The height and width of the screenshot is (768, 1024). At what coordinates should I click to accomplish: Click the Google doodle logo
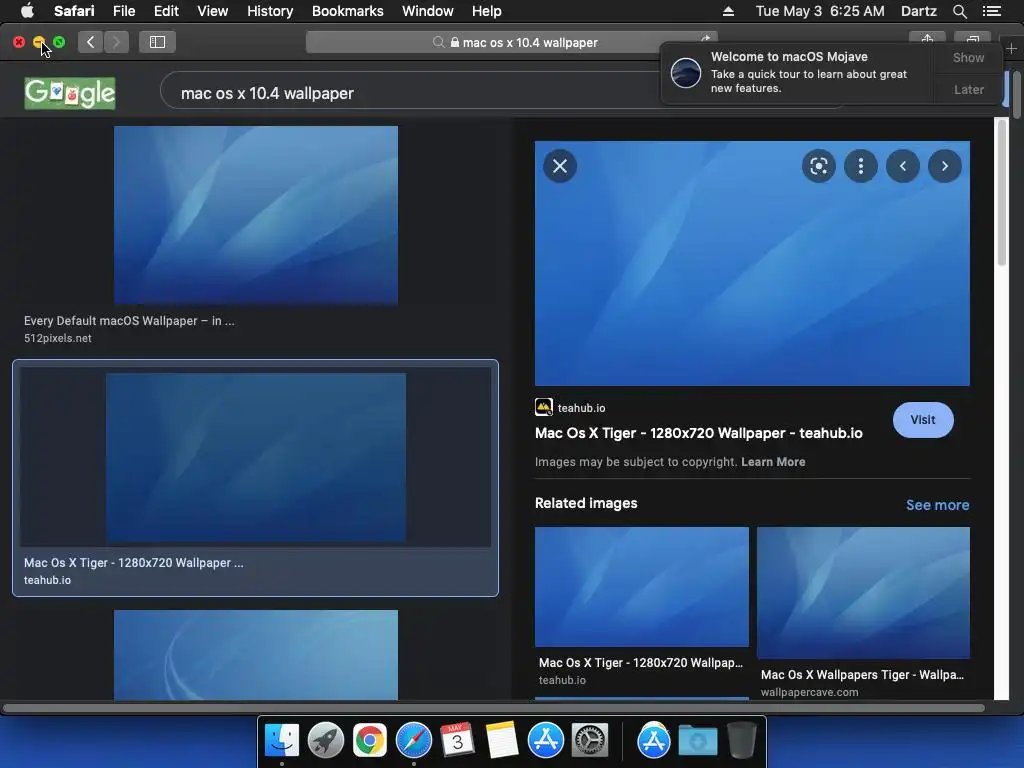pos(70,93)
